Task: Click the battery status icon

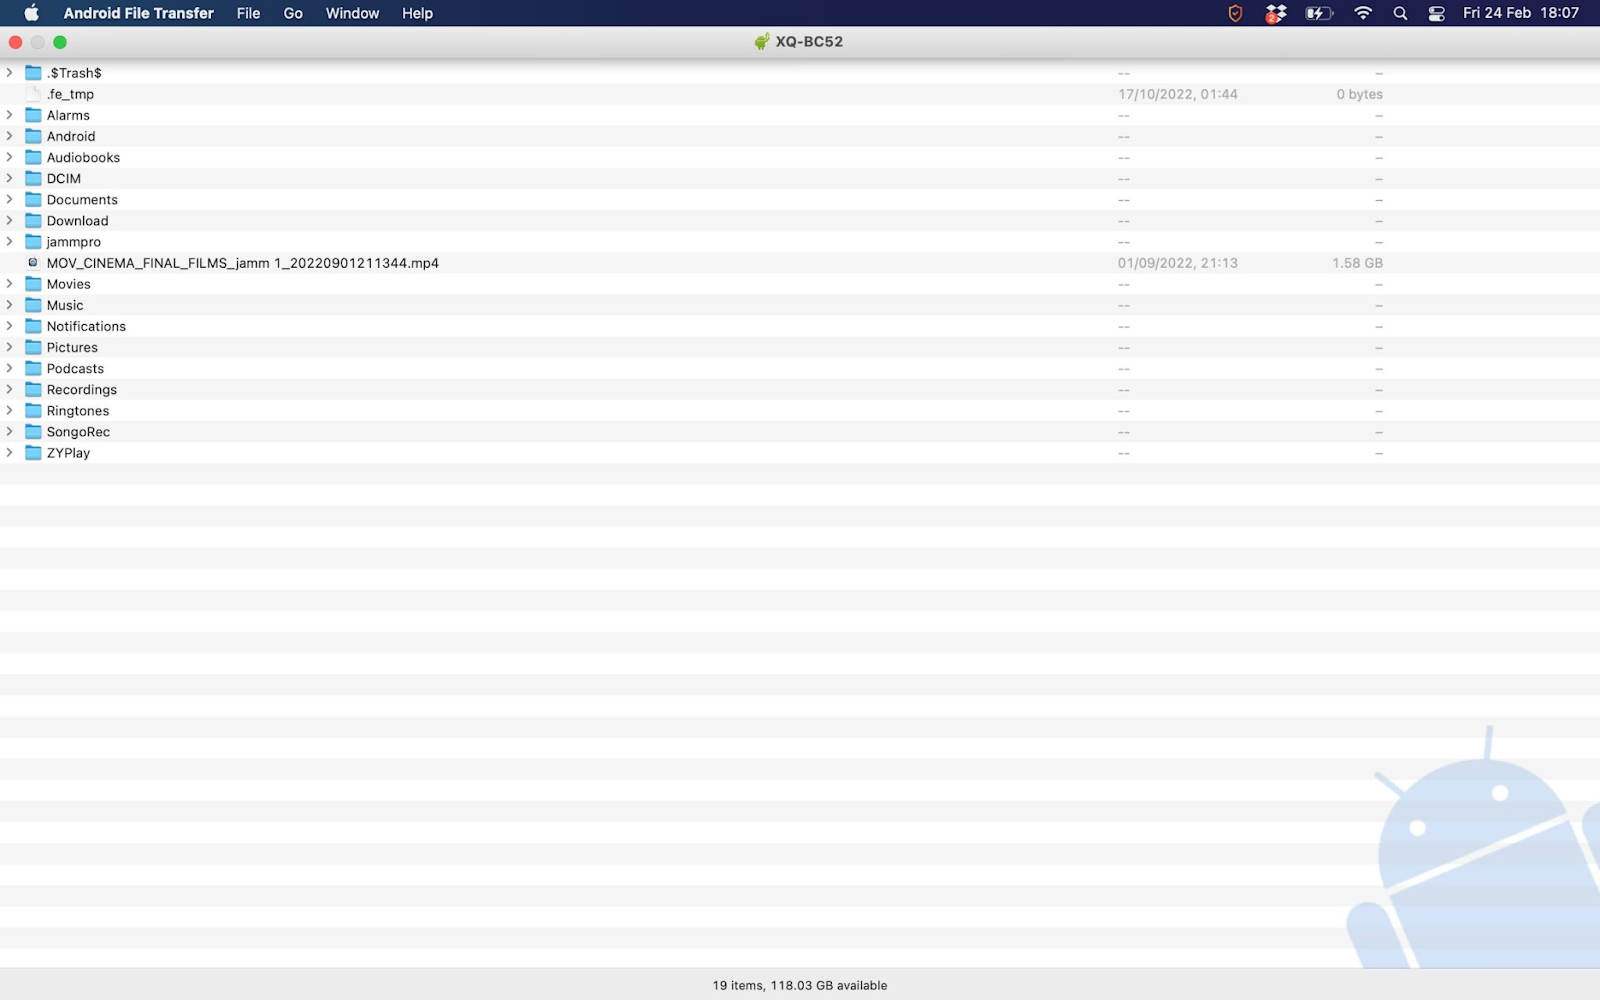Action: (x=1319, y=13)
